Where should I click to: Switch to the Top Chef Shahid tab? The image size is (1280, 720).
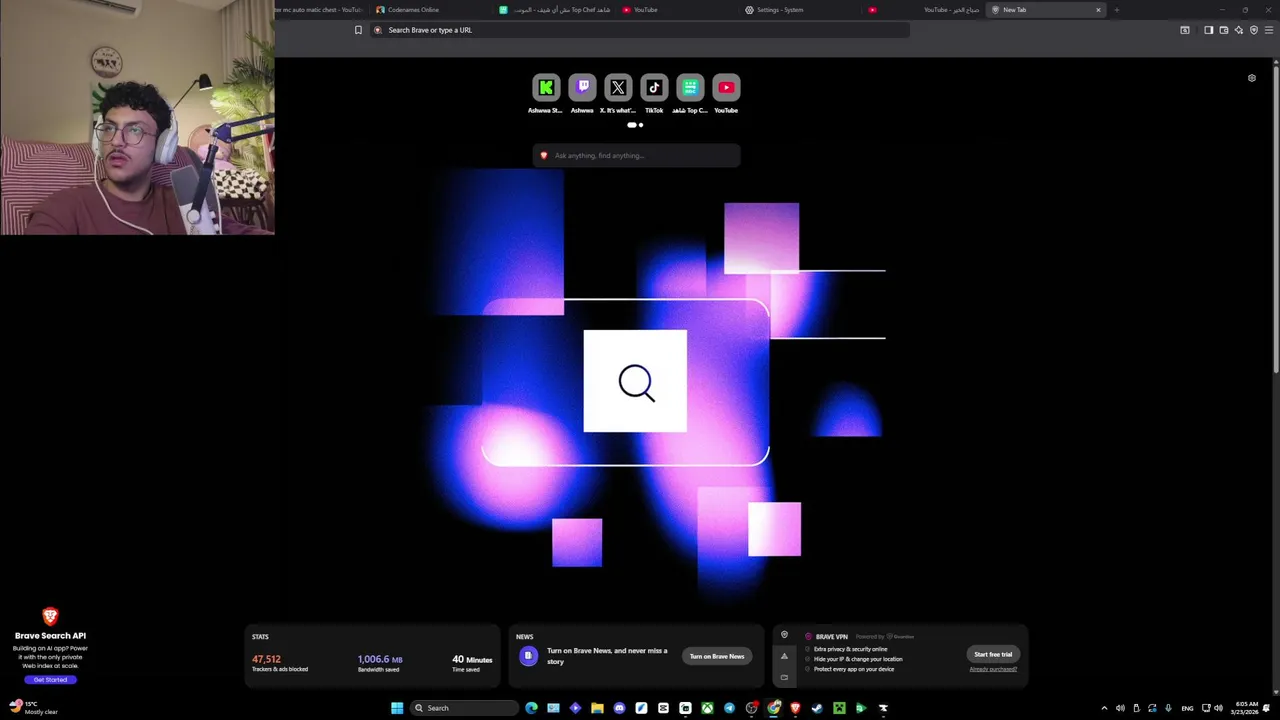pyautogui.click(x=555, y=10)
